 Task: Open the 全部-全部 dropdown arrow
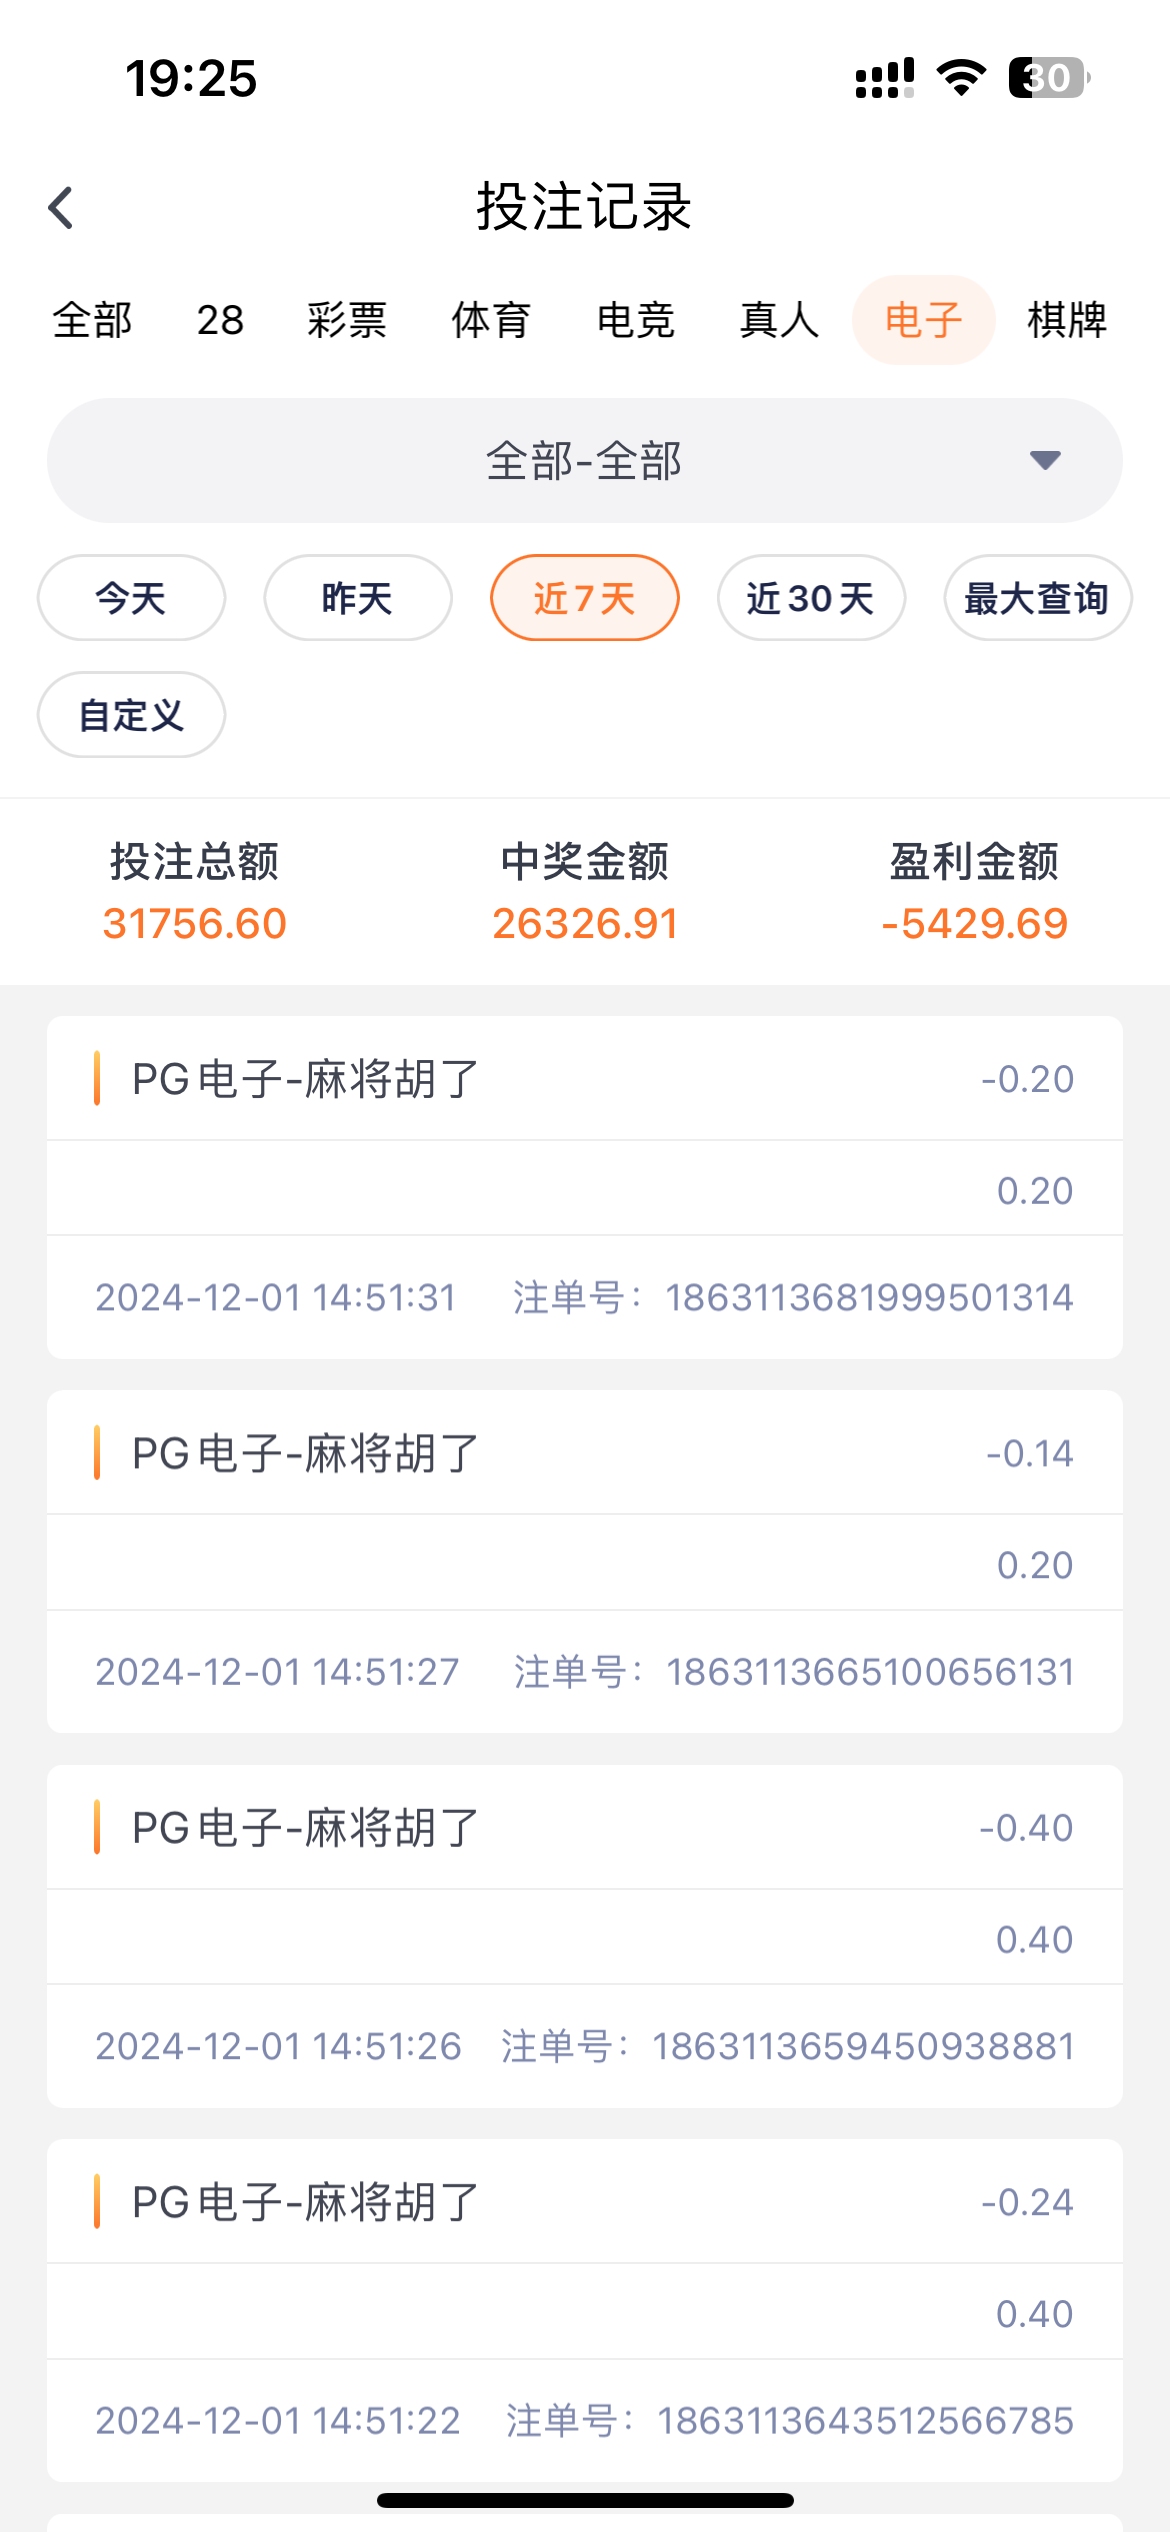[x=1045, y=460]
